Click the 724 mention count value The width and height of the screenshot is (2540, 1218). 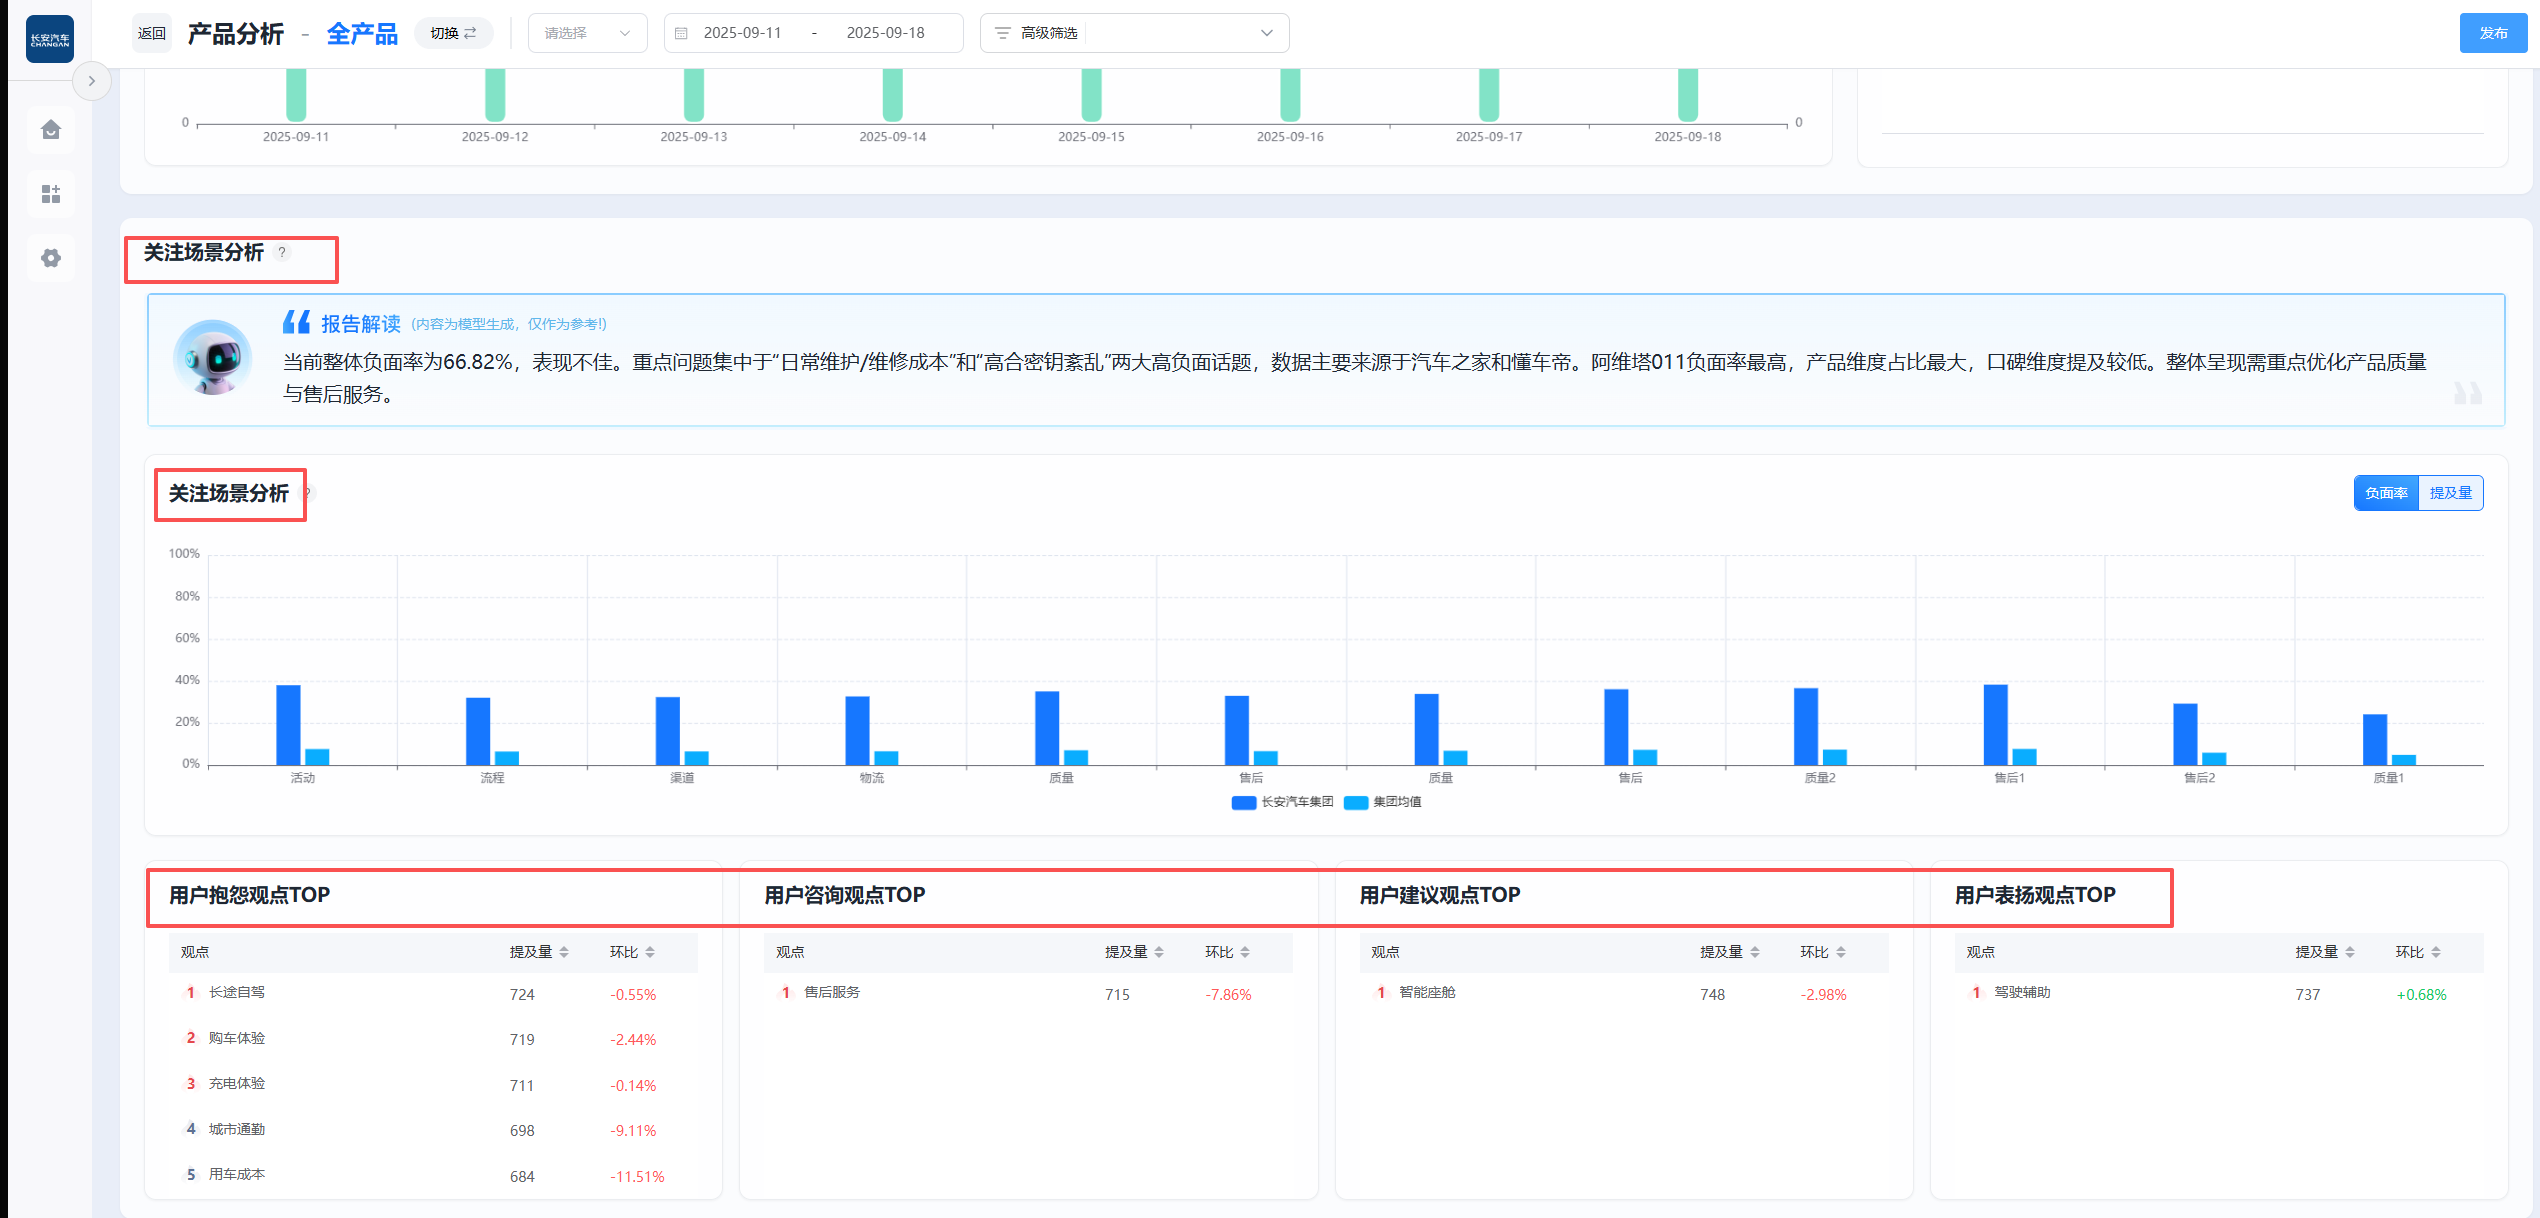click(522, 995)
